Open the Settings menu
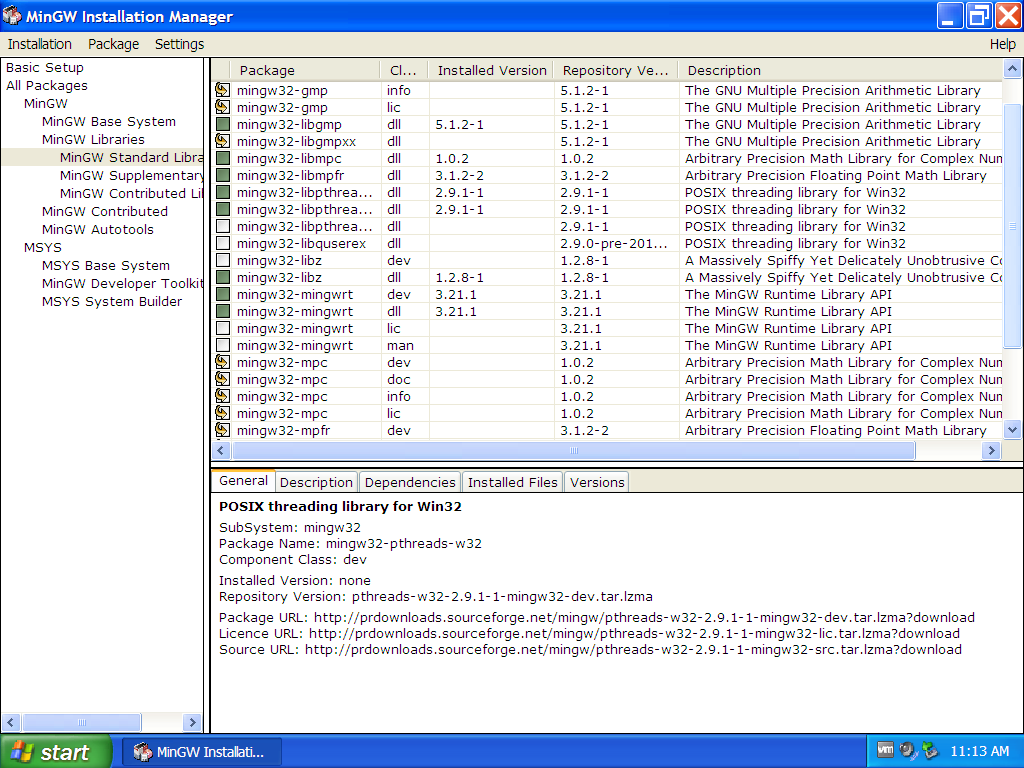Screen dimensions: 1024x768 (180, 44)
